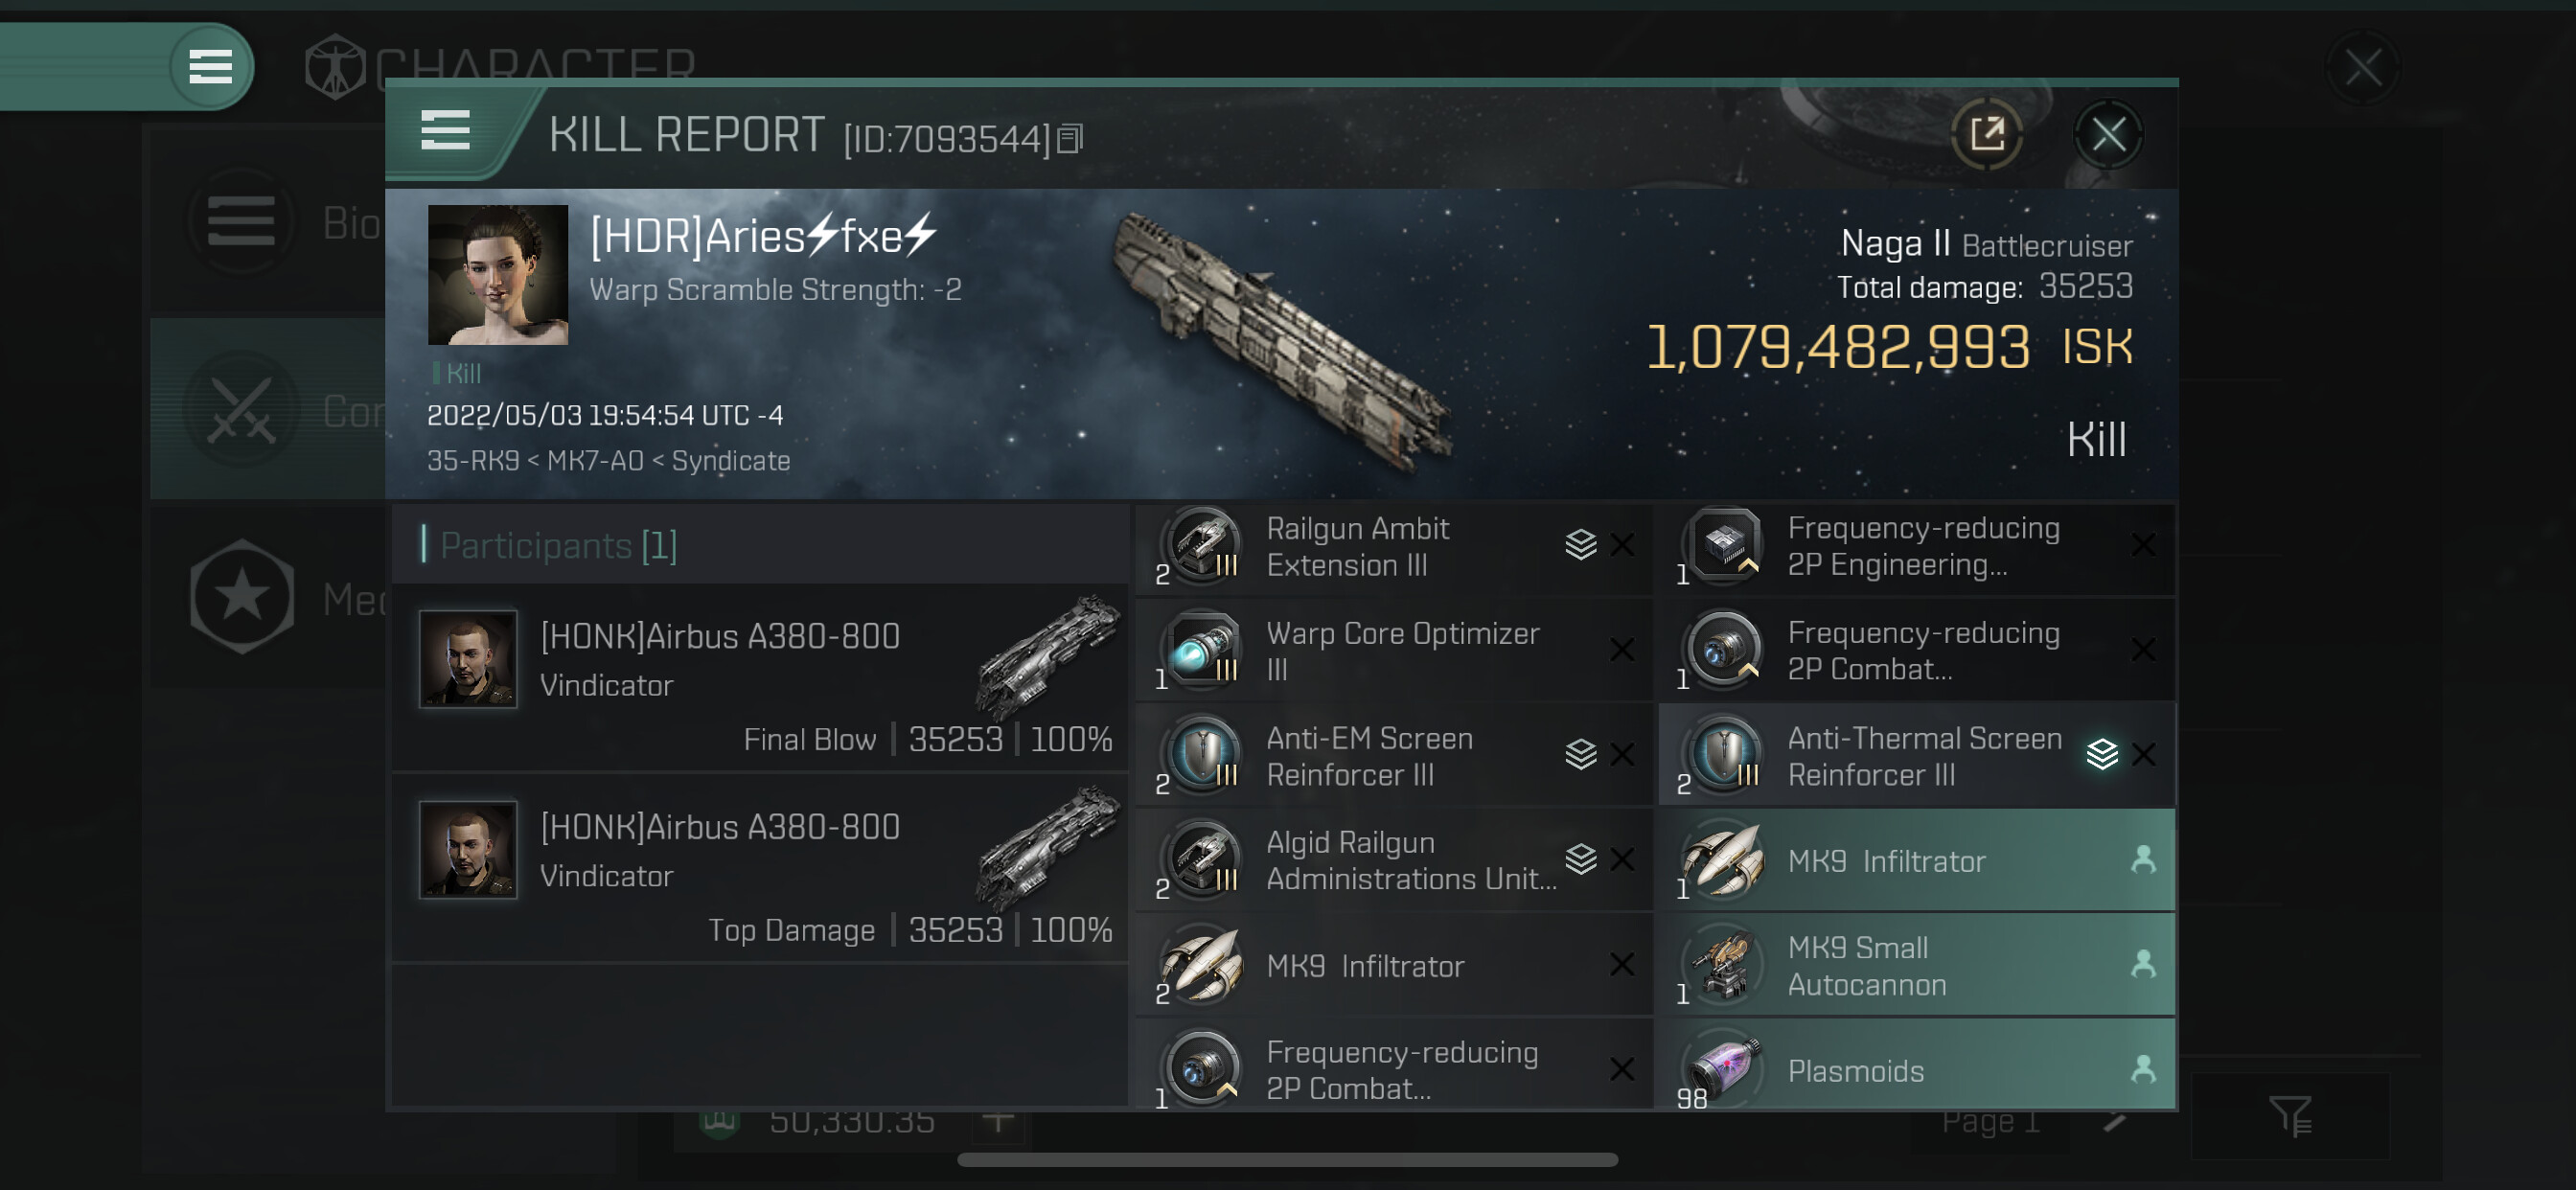This screenshot has height=1190, width=2576.
Task: Click the Plasmoids item icon
Action: tap(1725, 1069)
